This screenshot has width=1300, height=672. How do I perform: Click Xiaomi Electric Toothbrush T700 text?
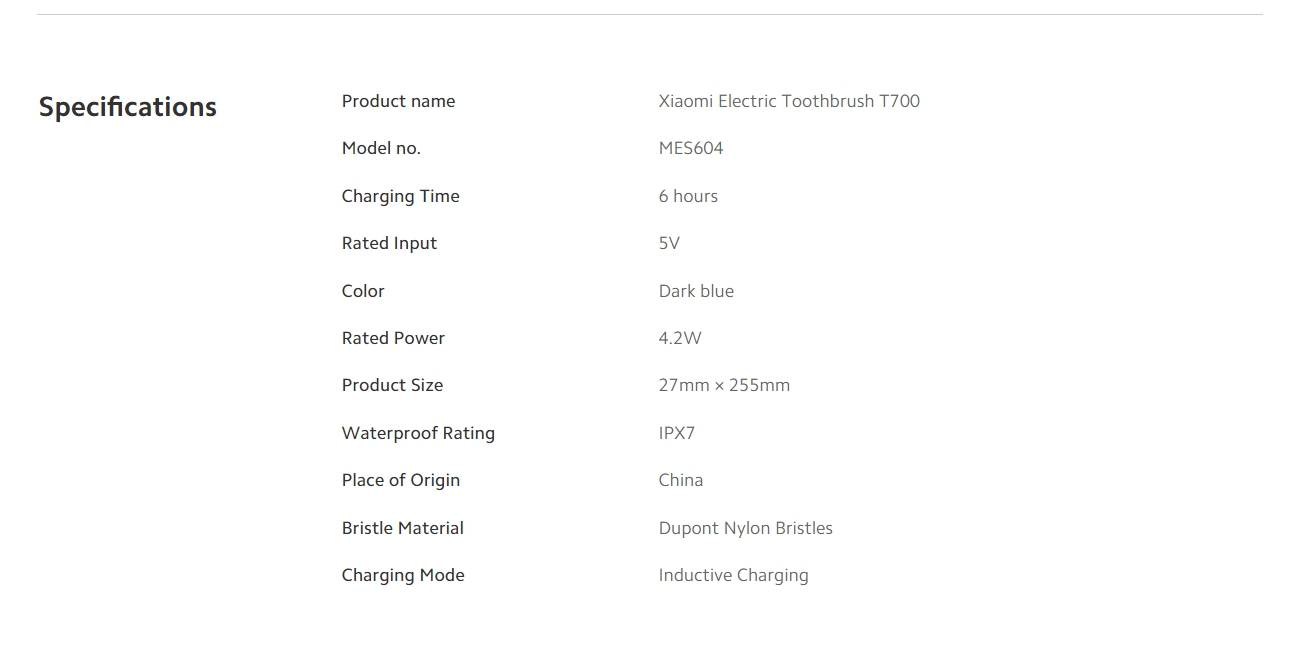coord(789,101)
